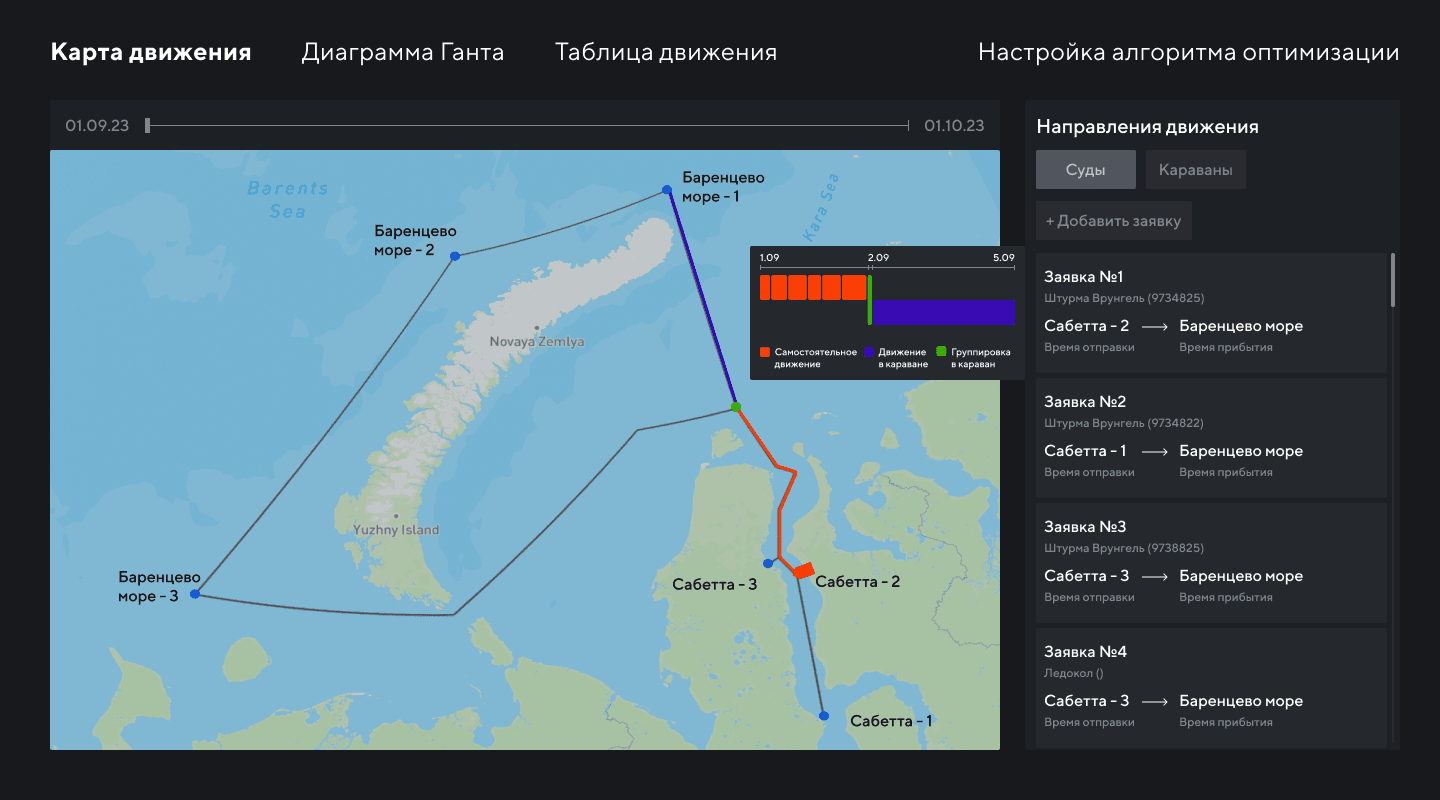Viewport: 1440px width, 800px height.
Task: Open Таблица движения tab
Action: point(666,52)
